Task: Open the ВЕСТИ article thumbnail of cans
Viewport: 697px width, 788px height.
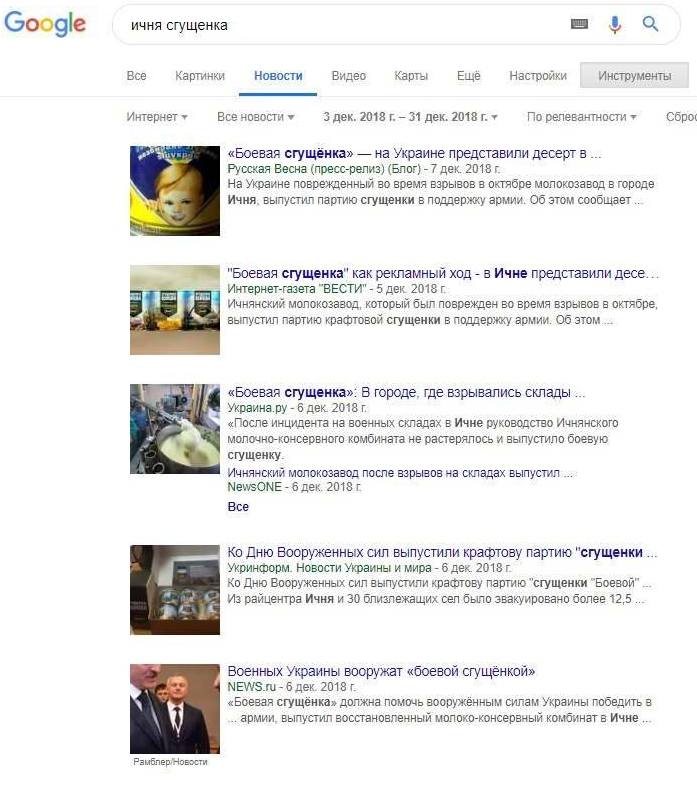Action: [x=175, y=310]
